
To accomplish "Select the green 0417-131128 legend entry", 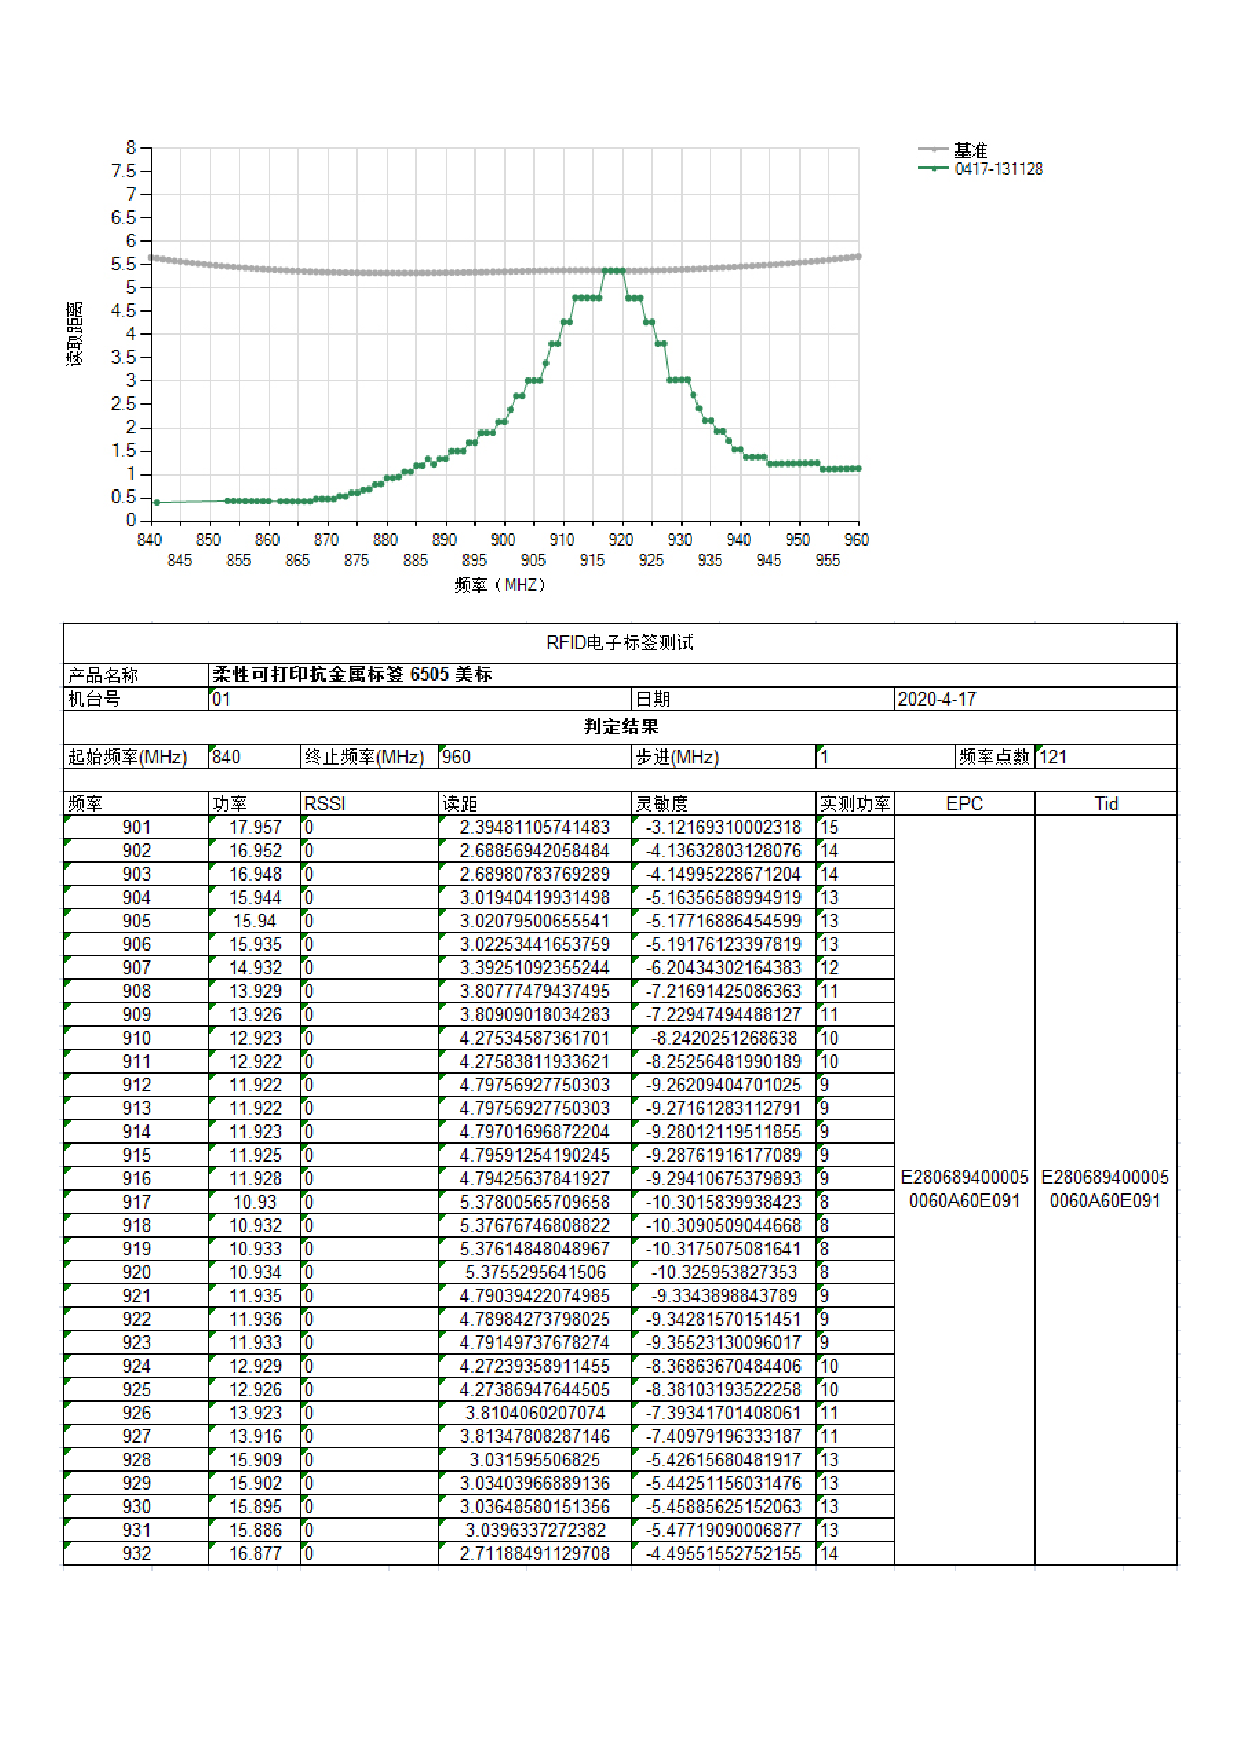I will (981, 169).
